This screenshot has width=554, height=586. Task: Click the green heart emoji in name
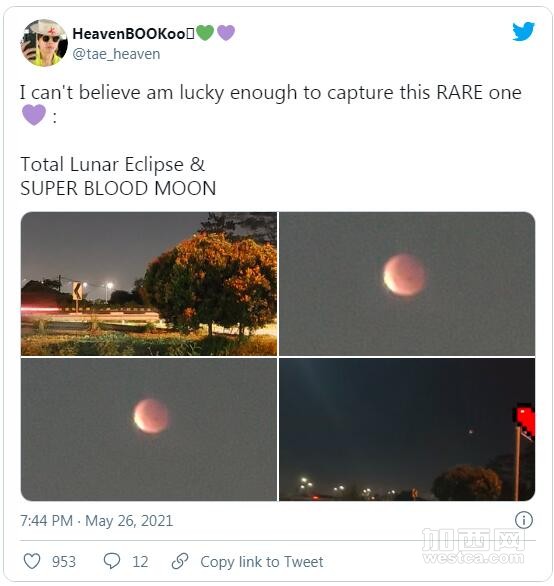205,33
